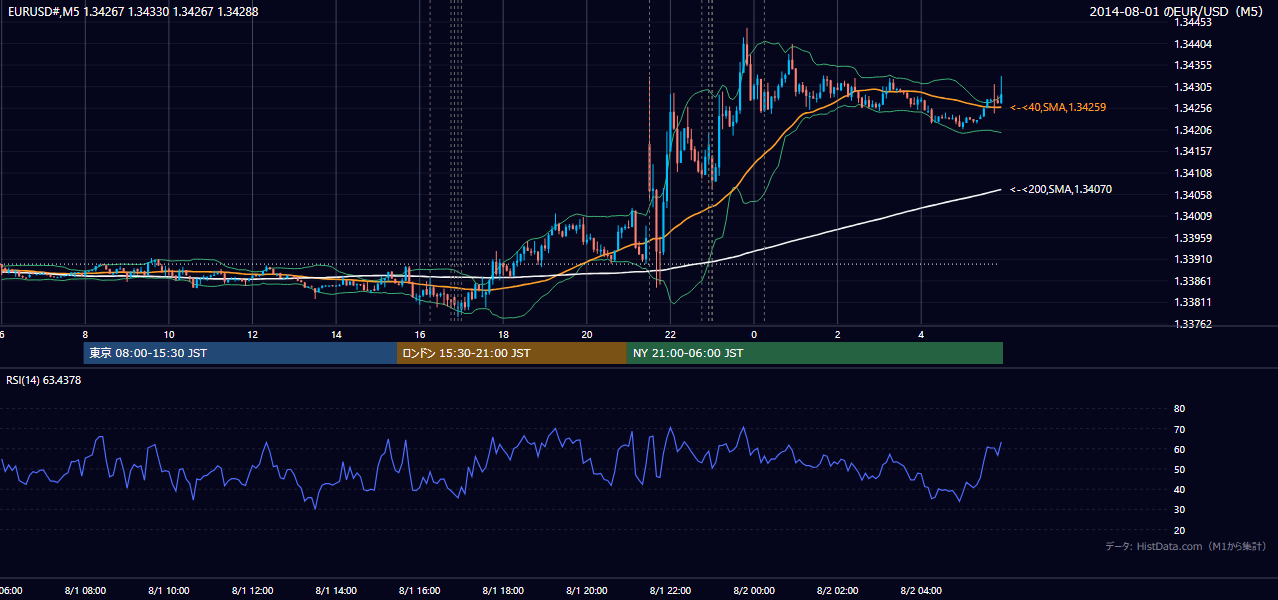Click the 8/1 18:00 time axis label

pos(503,590)
